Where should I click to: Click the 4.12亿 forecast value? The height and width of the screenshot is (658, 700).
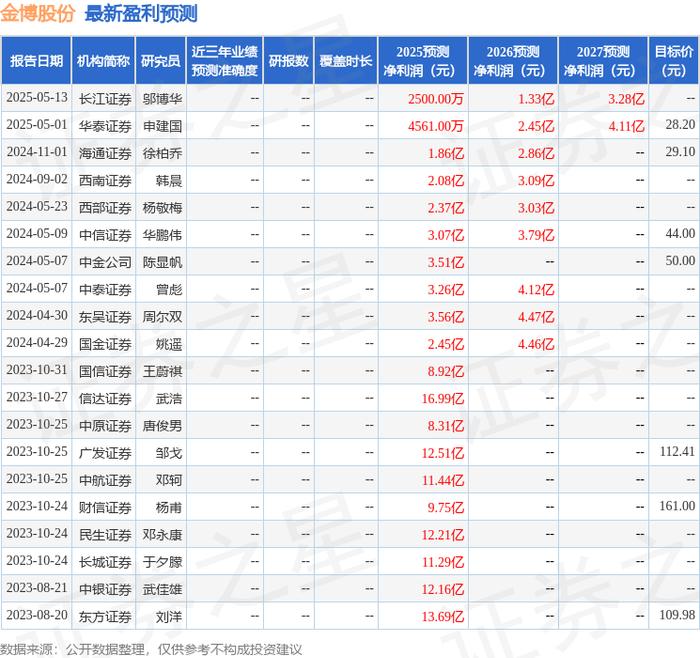click(536, 289)
